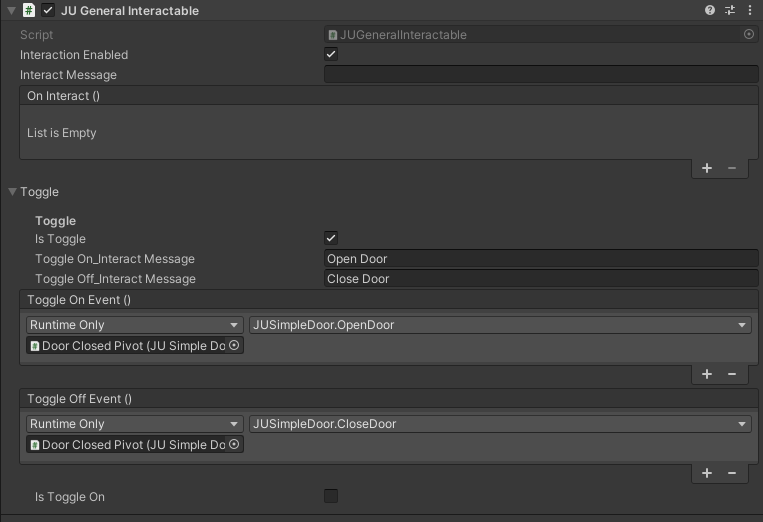Check the Is Toggle On box
Image resolution: width=763 pixels, height=522 pixels.
[x=331, y=496]
